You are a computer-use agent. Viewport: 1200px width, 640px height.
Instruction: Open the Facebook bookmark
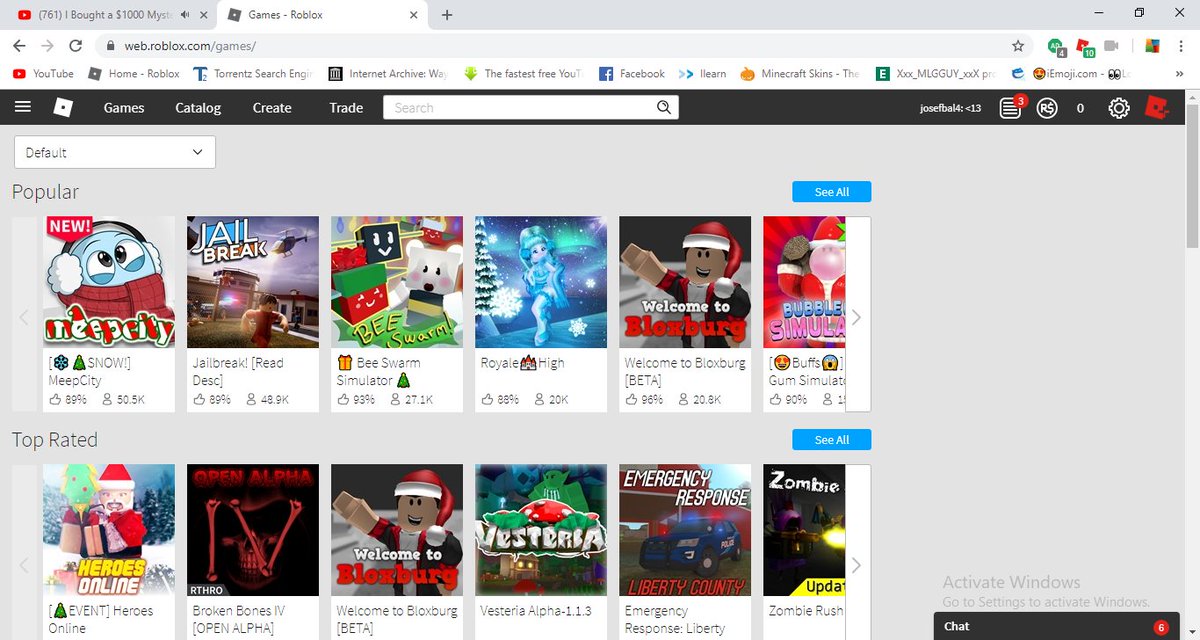631,74
